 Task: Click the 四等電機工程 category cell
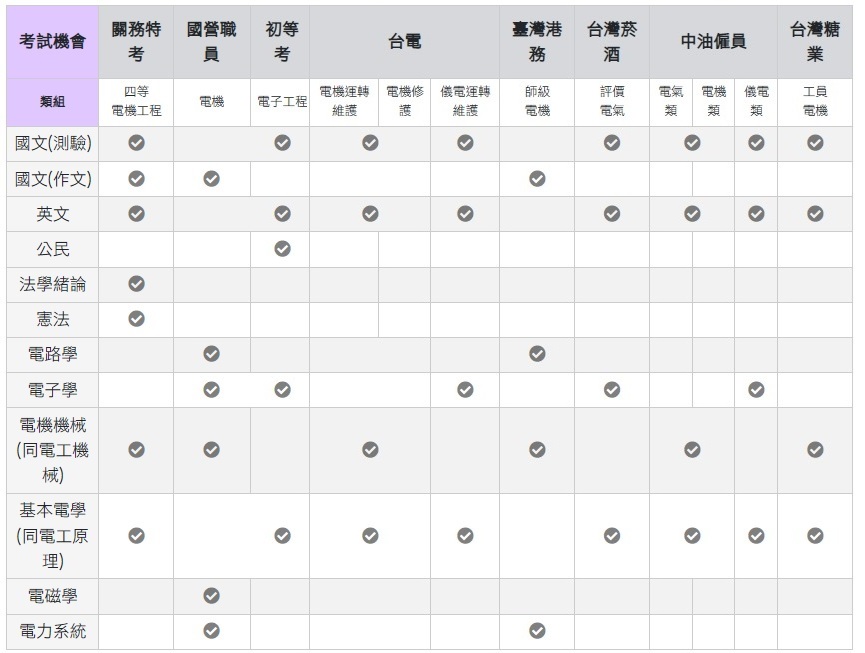(x=136, y=102)
